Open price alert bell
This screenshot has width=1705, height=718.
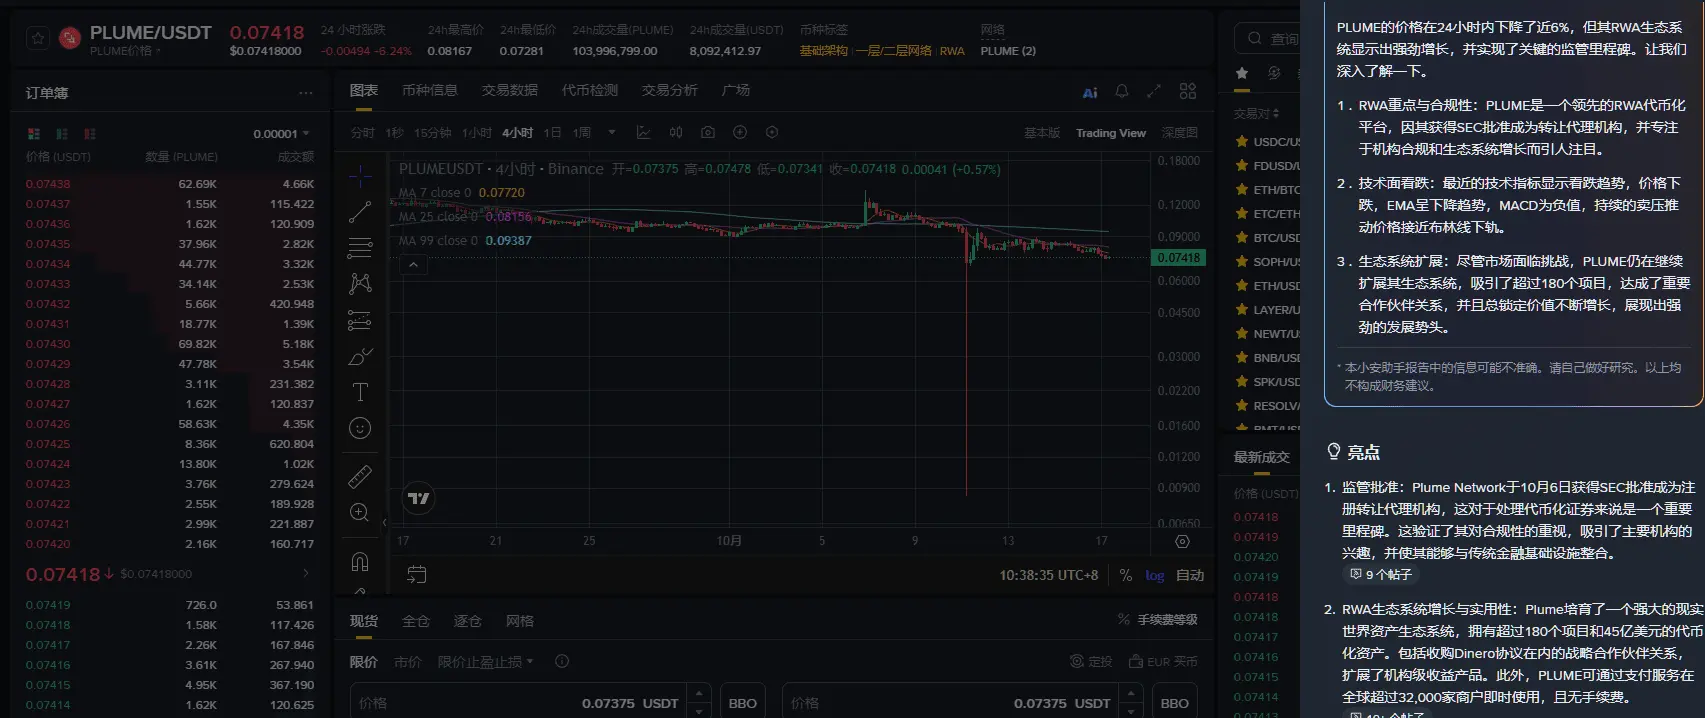click(x=1122, y=91)
